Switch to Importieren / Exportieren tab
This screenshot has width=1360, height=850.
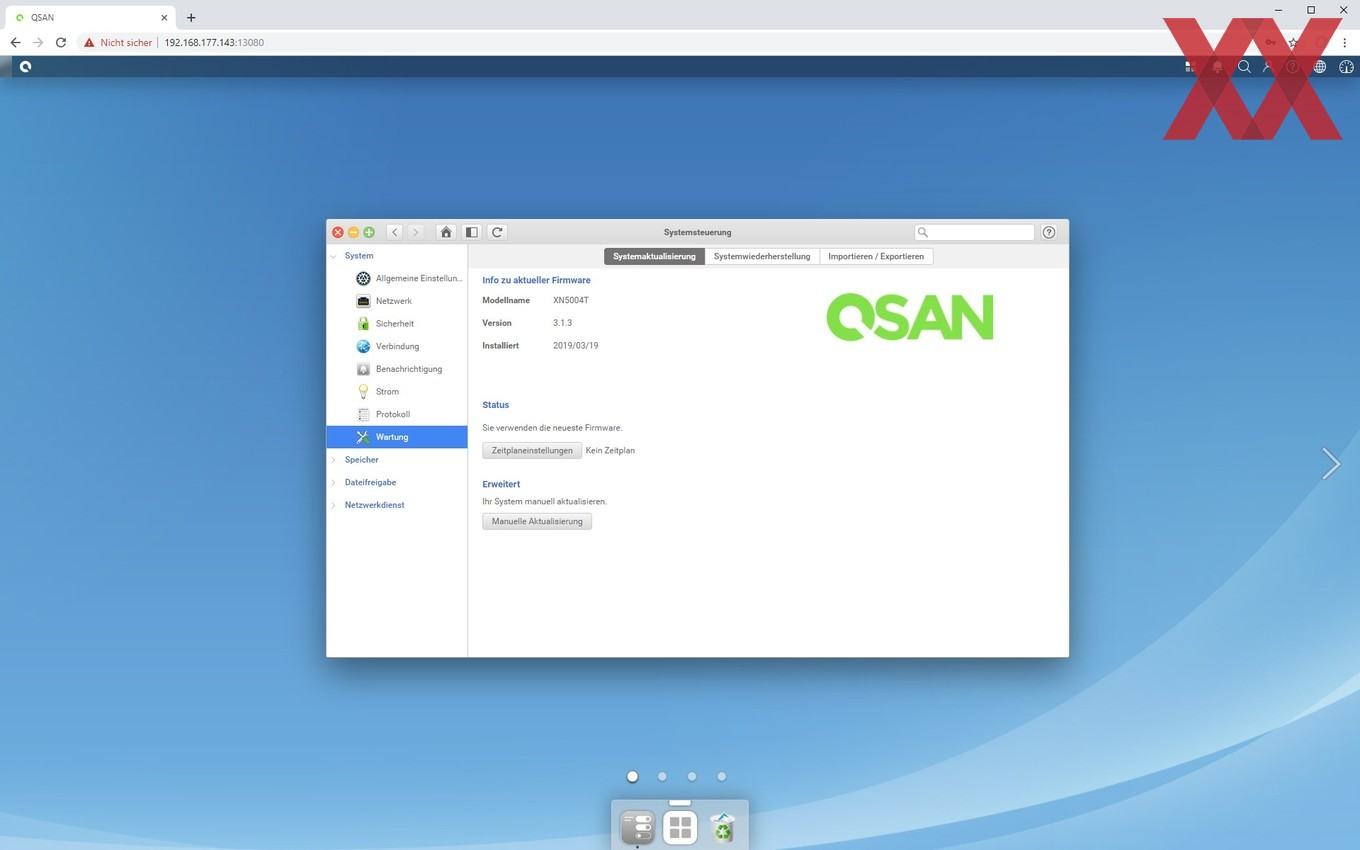[x=876, y=256]
